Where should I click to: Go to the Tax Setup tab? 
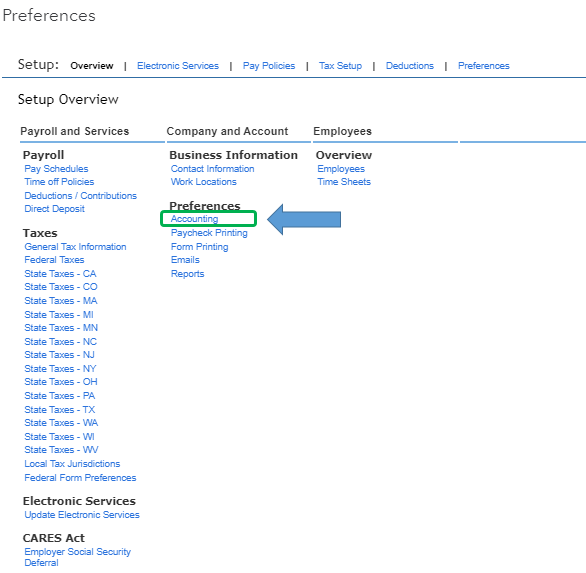(x=340, y=66)
